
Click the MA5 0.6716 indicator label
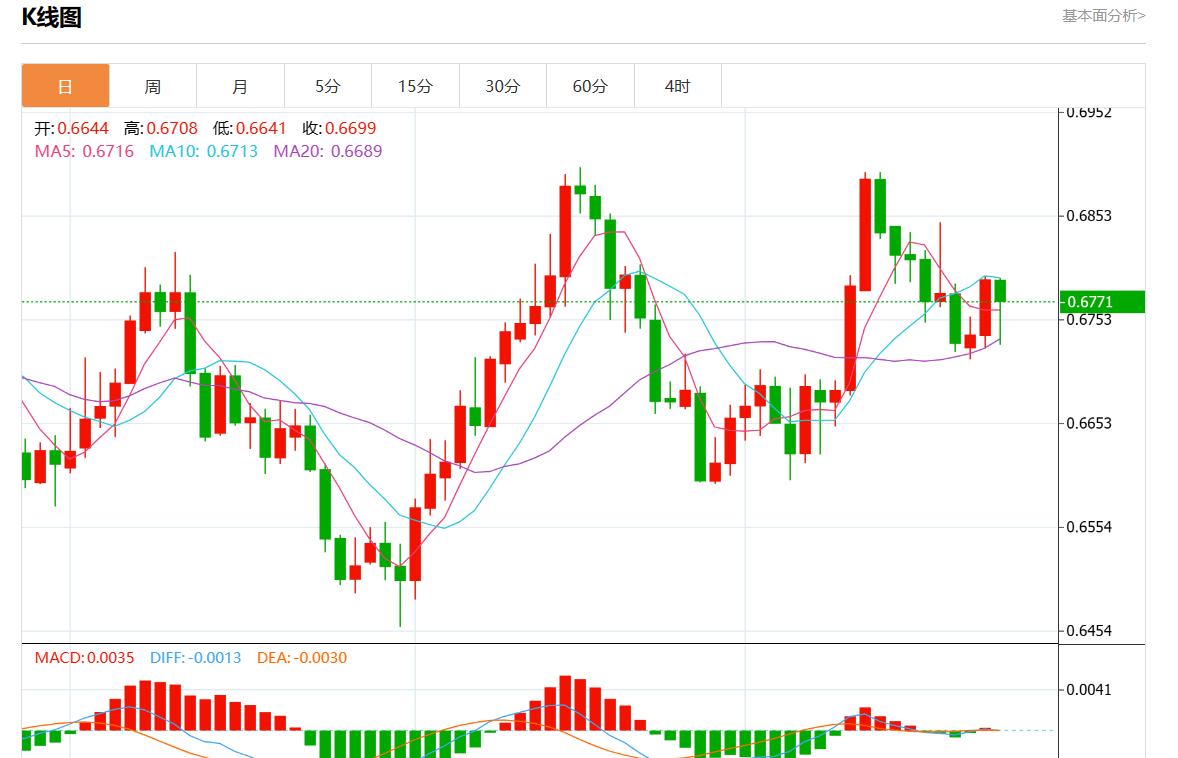coord(84,151)
